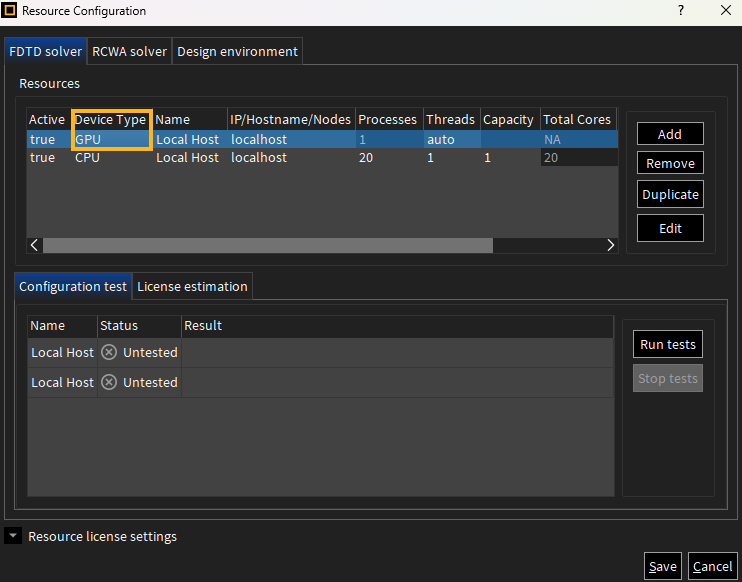
Task: Click the 'true' Active cell in CPU row
Action: (x=49, y=157)
